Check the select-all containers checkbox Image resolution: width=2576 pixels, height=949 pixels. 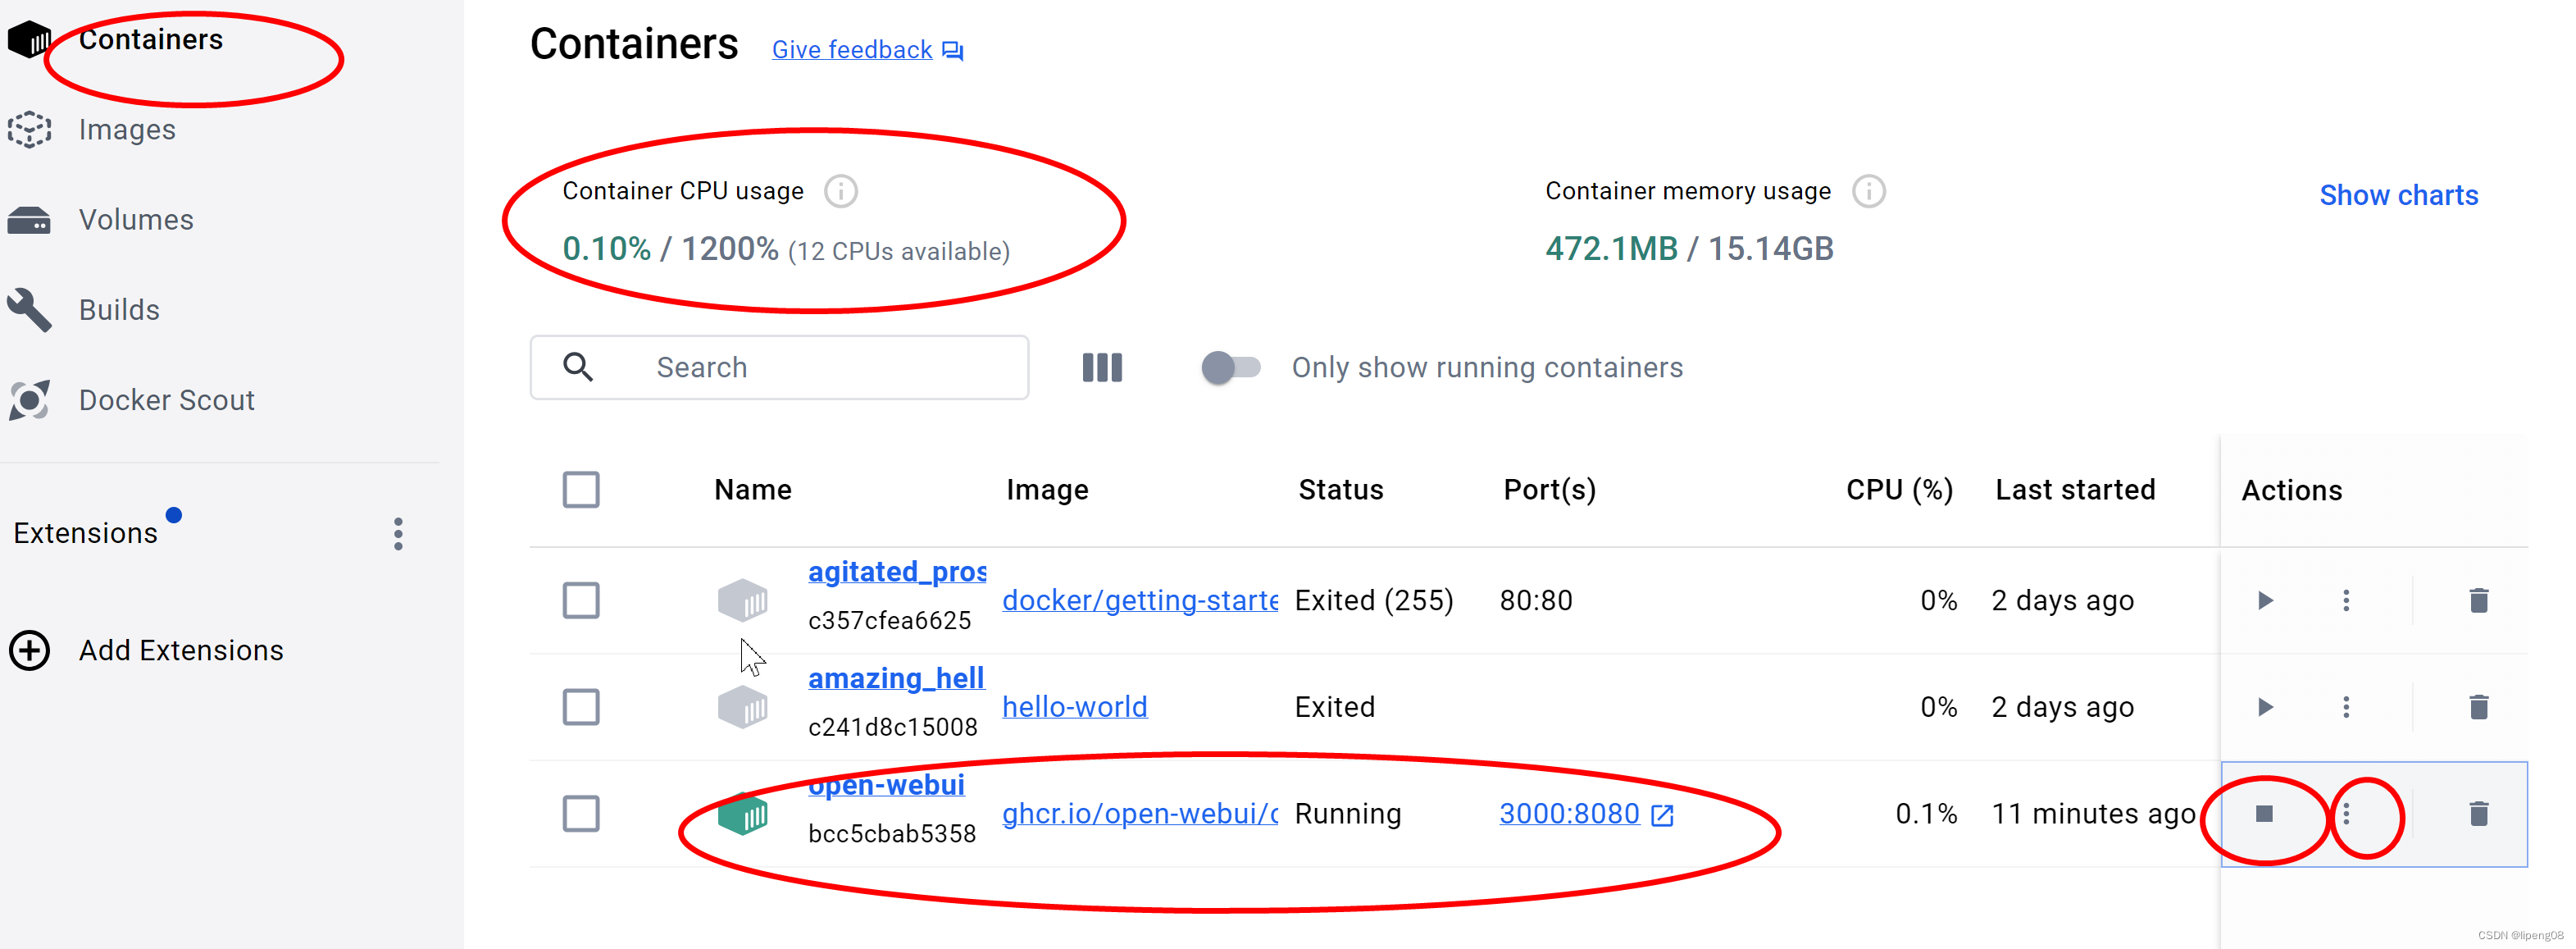pyautogui.click(x=581, y=490)
